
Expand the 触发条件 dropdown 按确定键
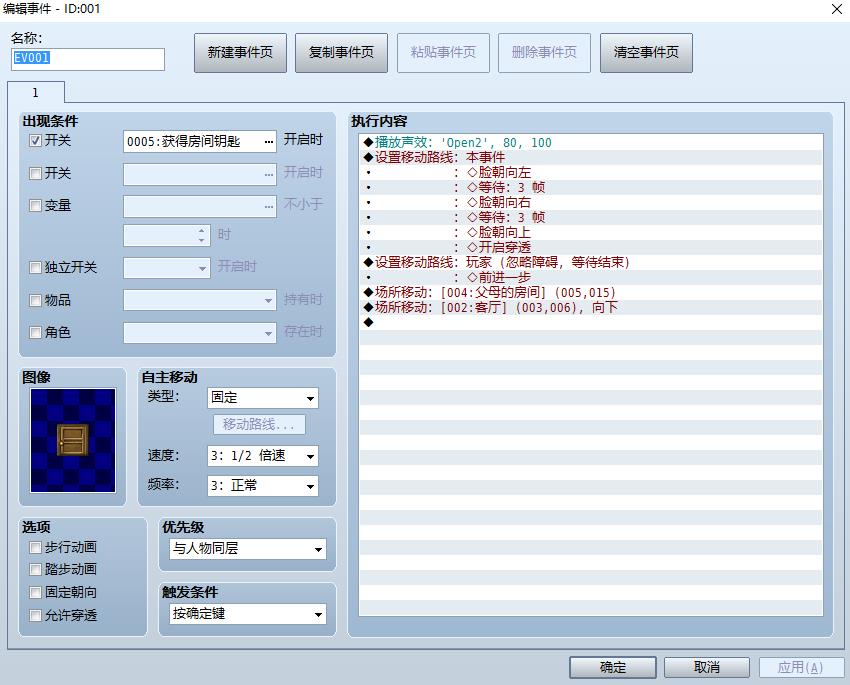pyautogui.click(x=248, y=614)
